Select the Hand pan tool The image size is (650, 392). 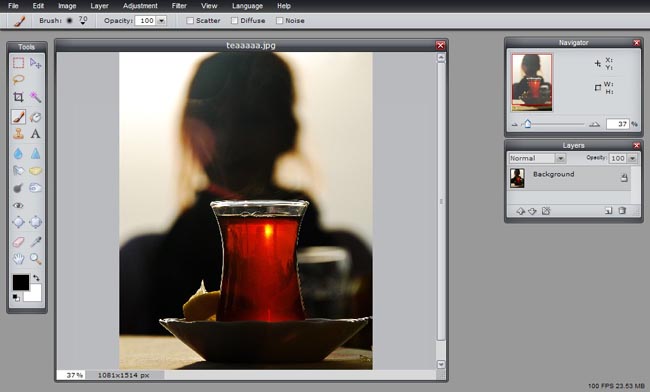[18, 259]
